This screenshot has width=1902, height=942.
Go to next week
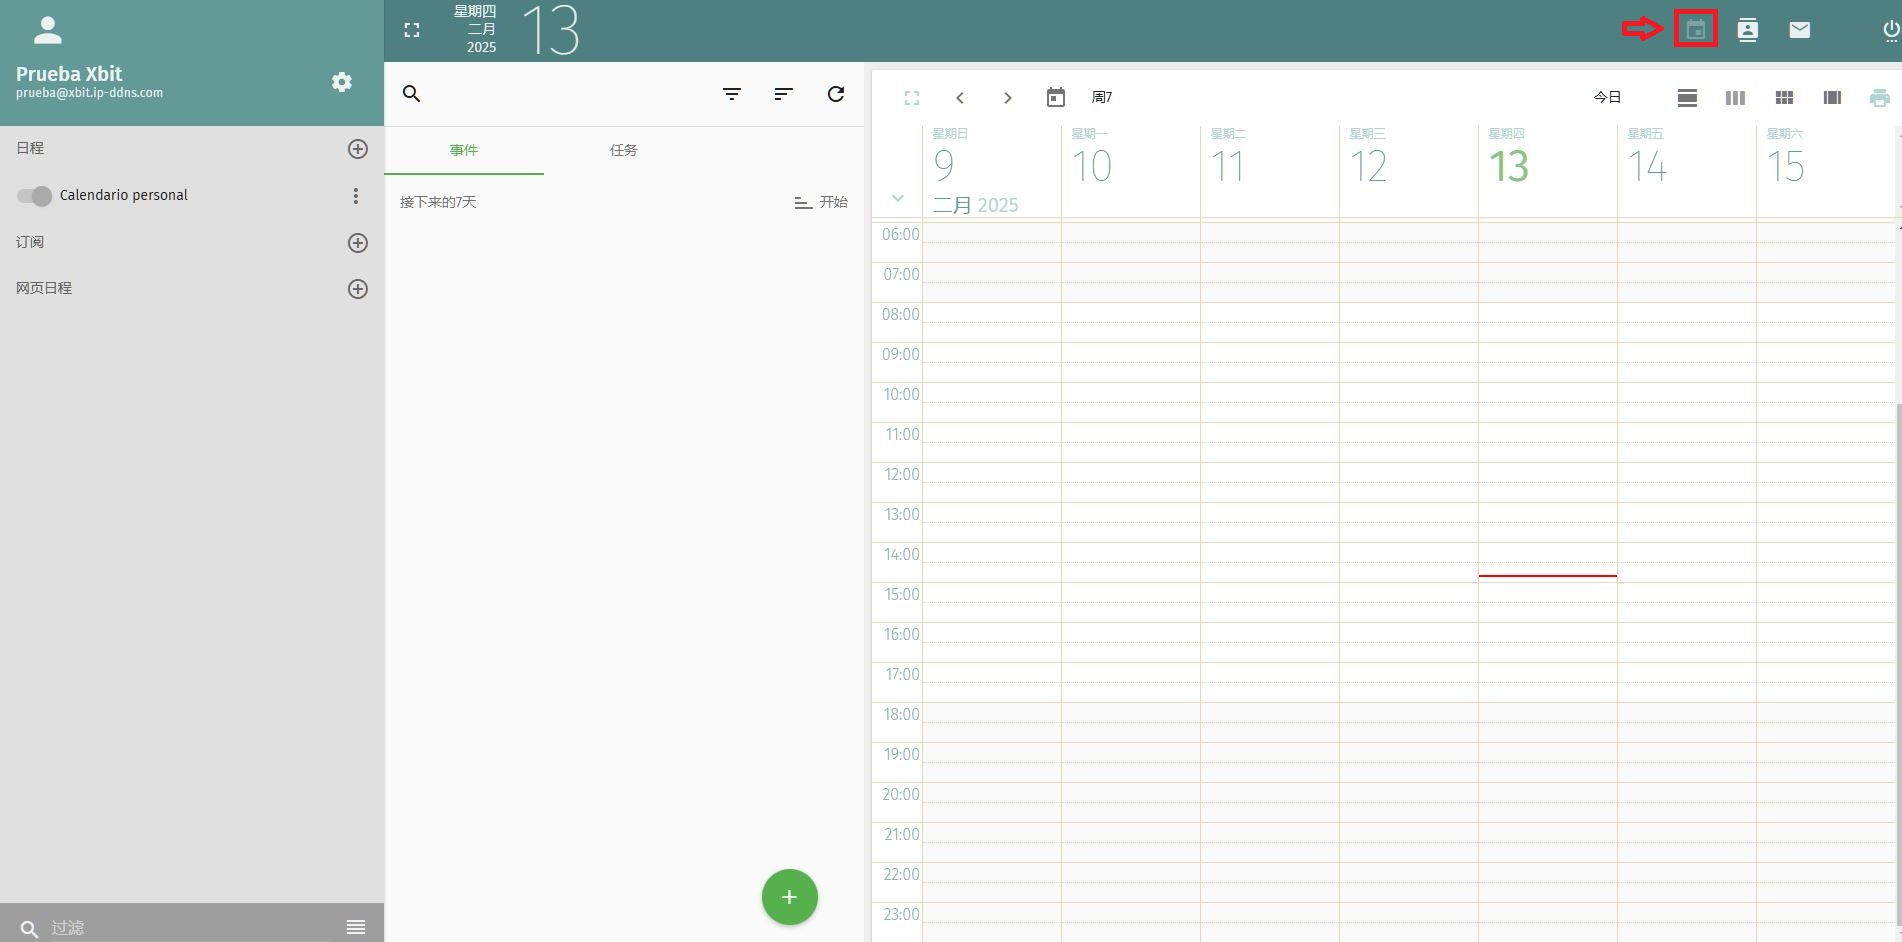[1008, 98]
